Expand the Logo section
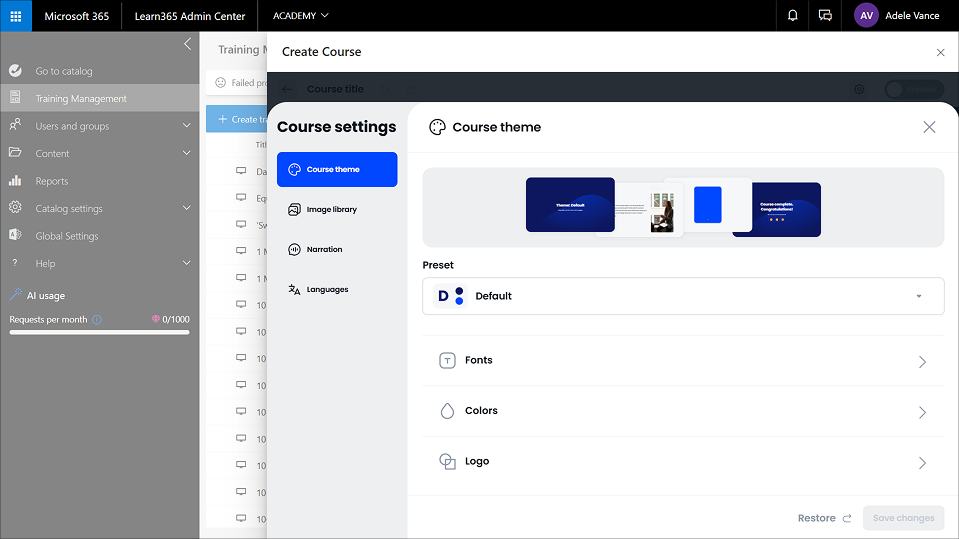959x539 pixels. (x=683, y=462)
